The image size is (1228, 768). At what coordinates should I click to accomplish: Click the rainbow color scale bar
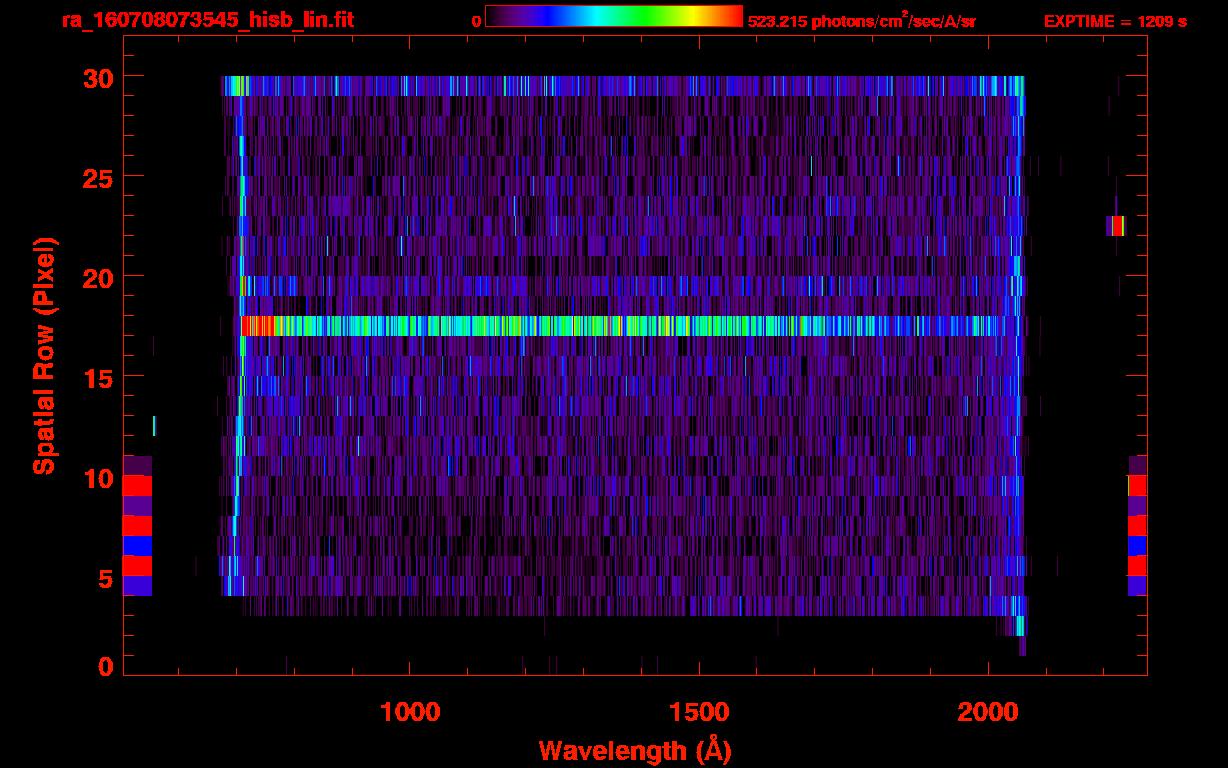tap(613, 17)
